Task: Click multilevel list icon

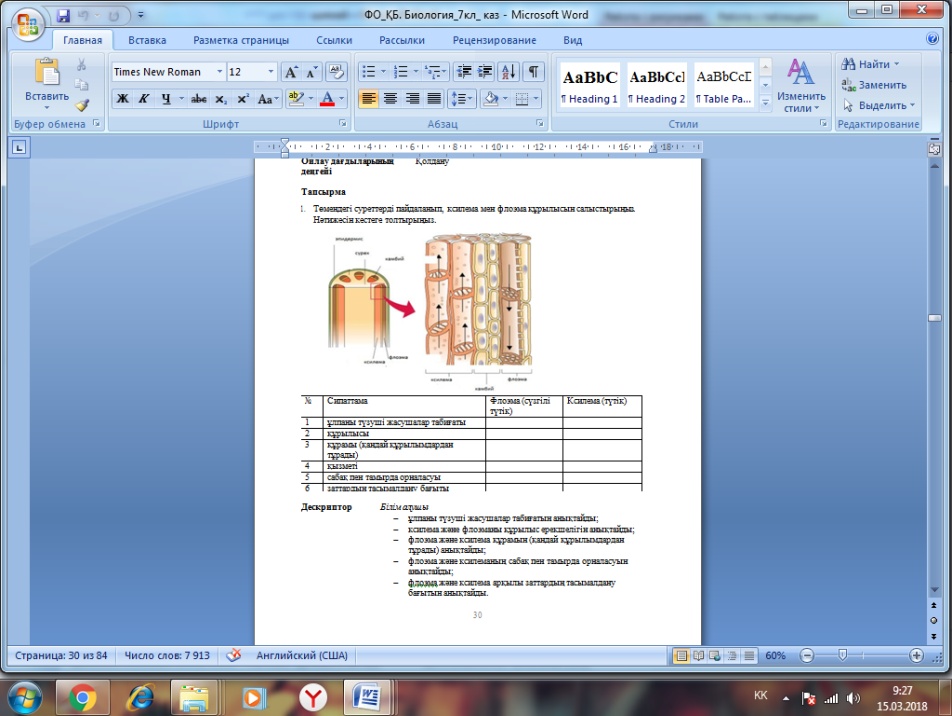Action: (434, 72)
